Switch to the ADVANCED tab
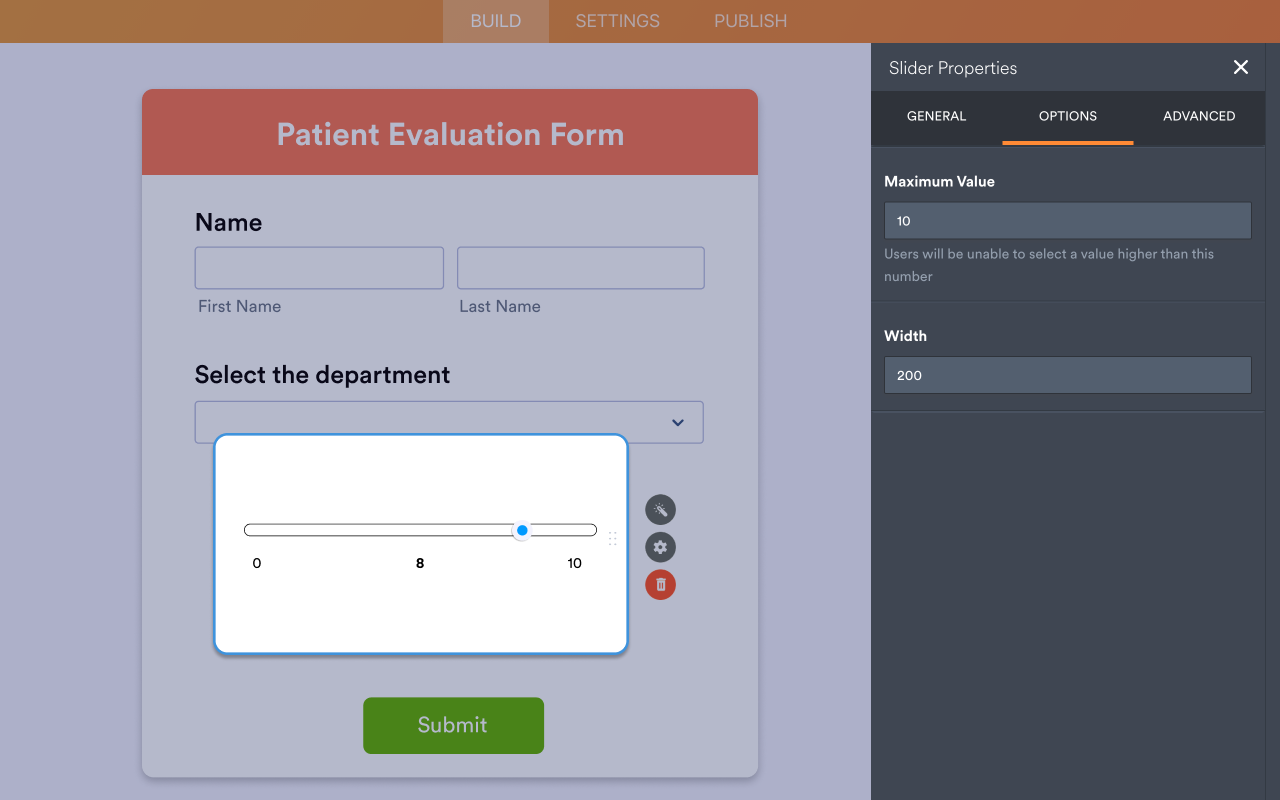The image size is (1280, 800). (1199, 116)
